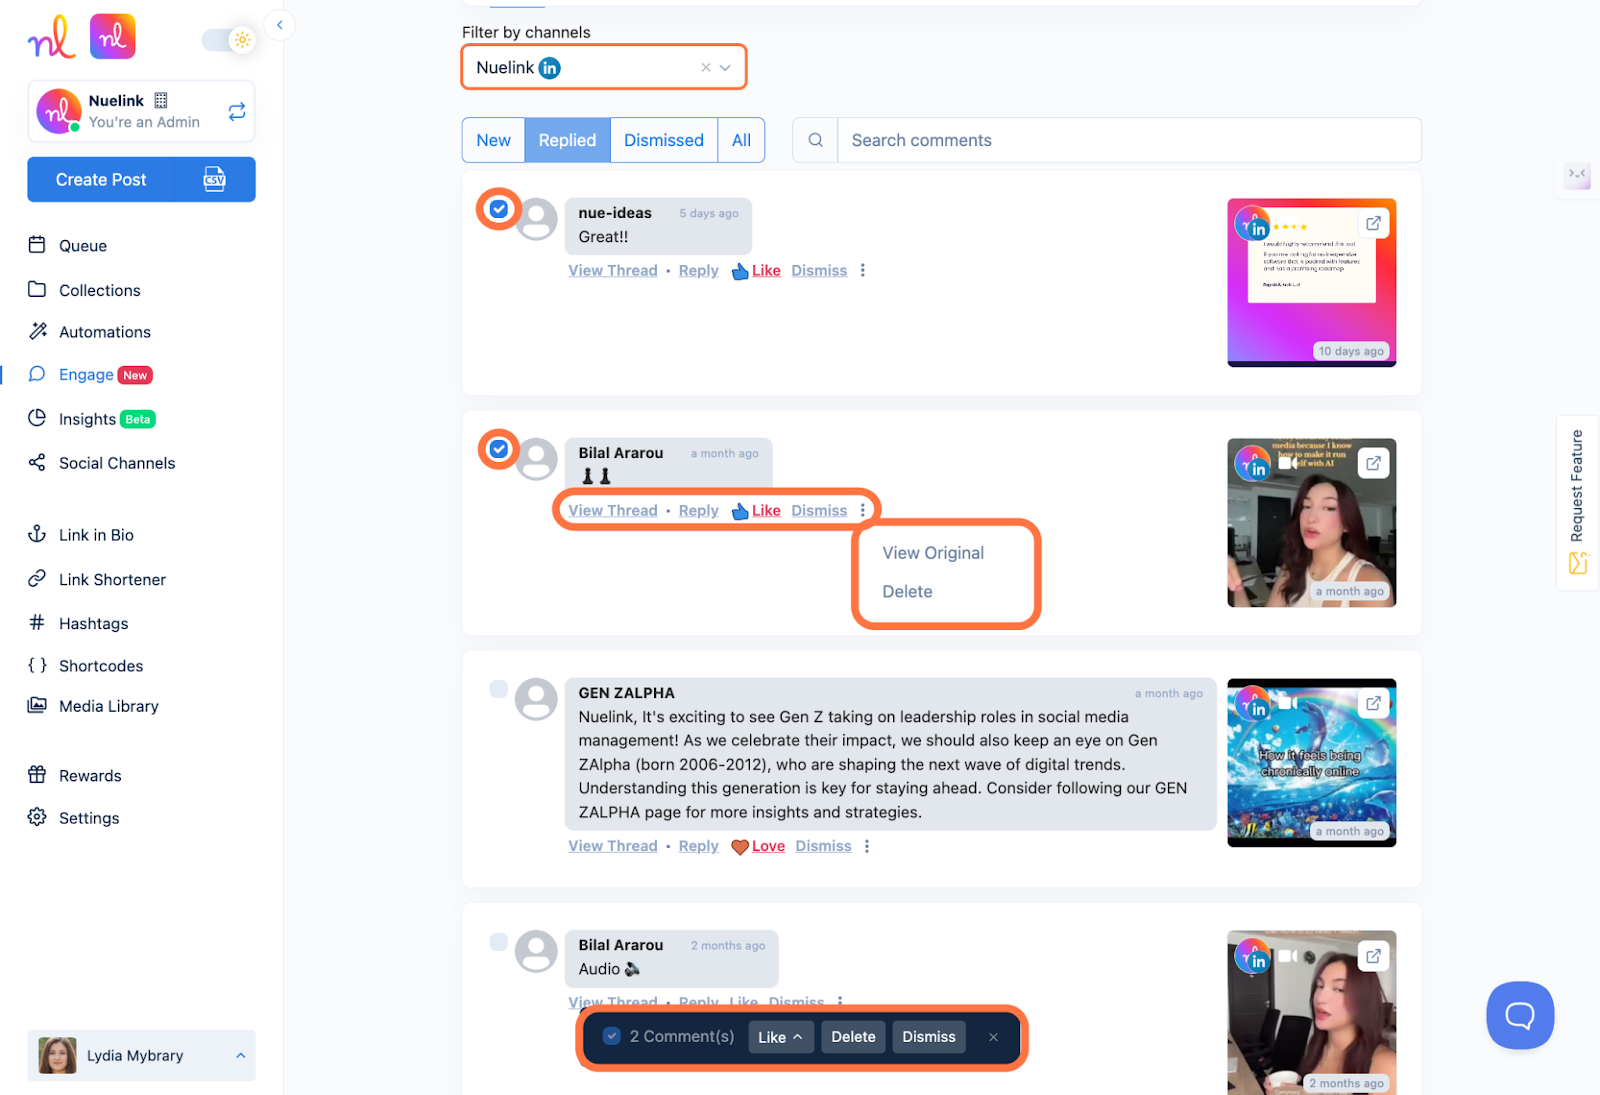Clear the Nuelink channel filter
The height and width of the screenshot is (1095, 1600).
pyautogui.click(x=706, y=67)
